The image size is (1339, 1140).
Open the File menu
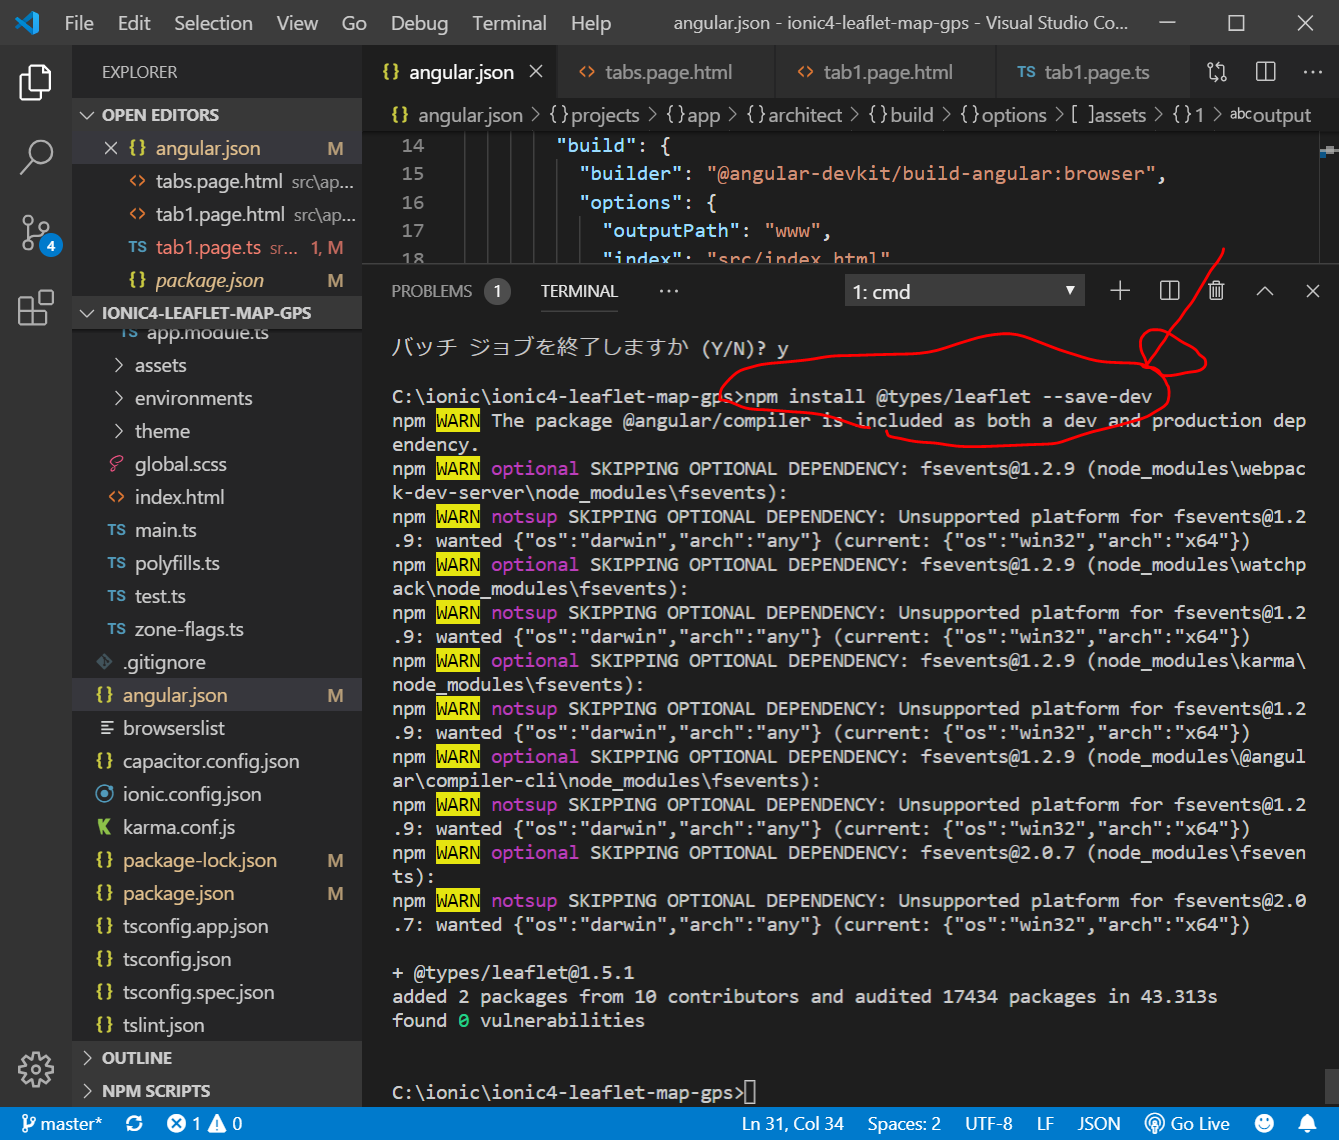coord(79,23)
